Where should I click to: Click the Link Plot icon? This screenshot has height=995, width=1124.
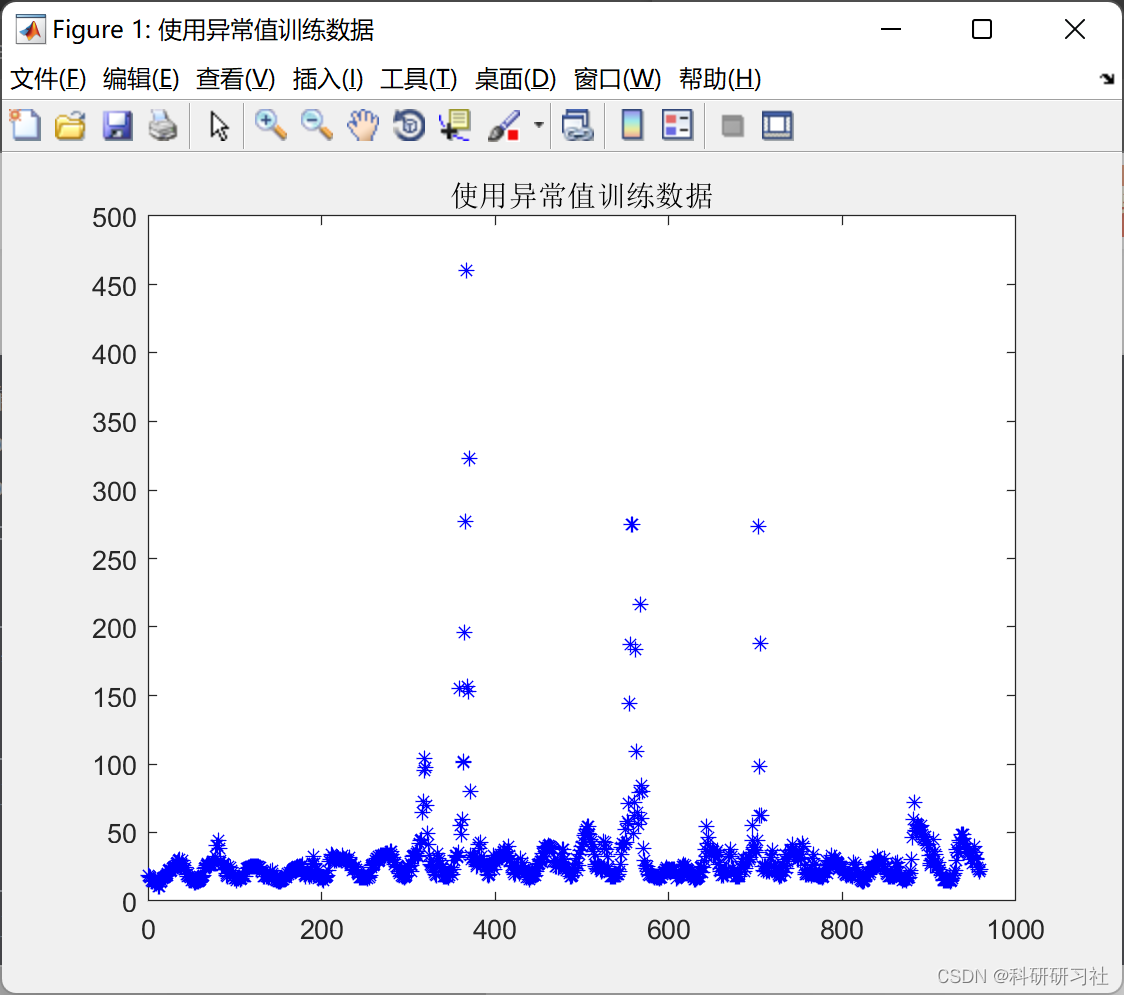pos(578,125)
